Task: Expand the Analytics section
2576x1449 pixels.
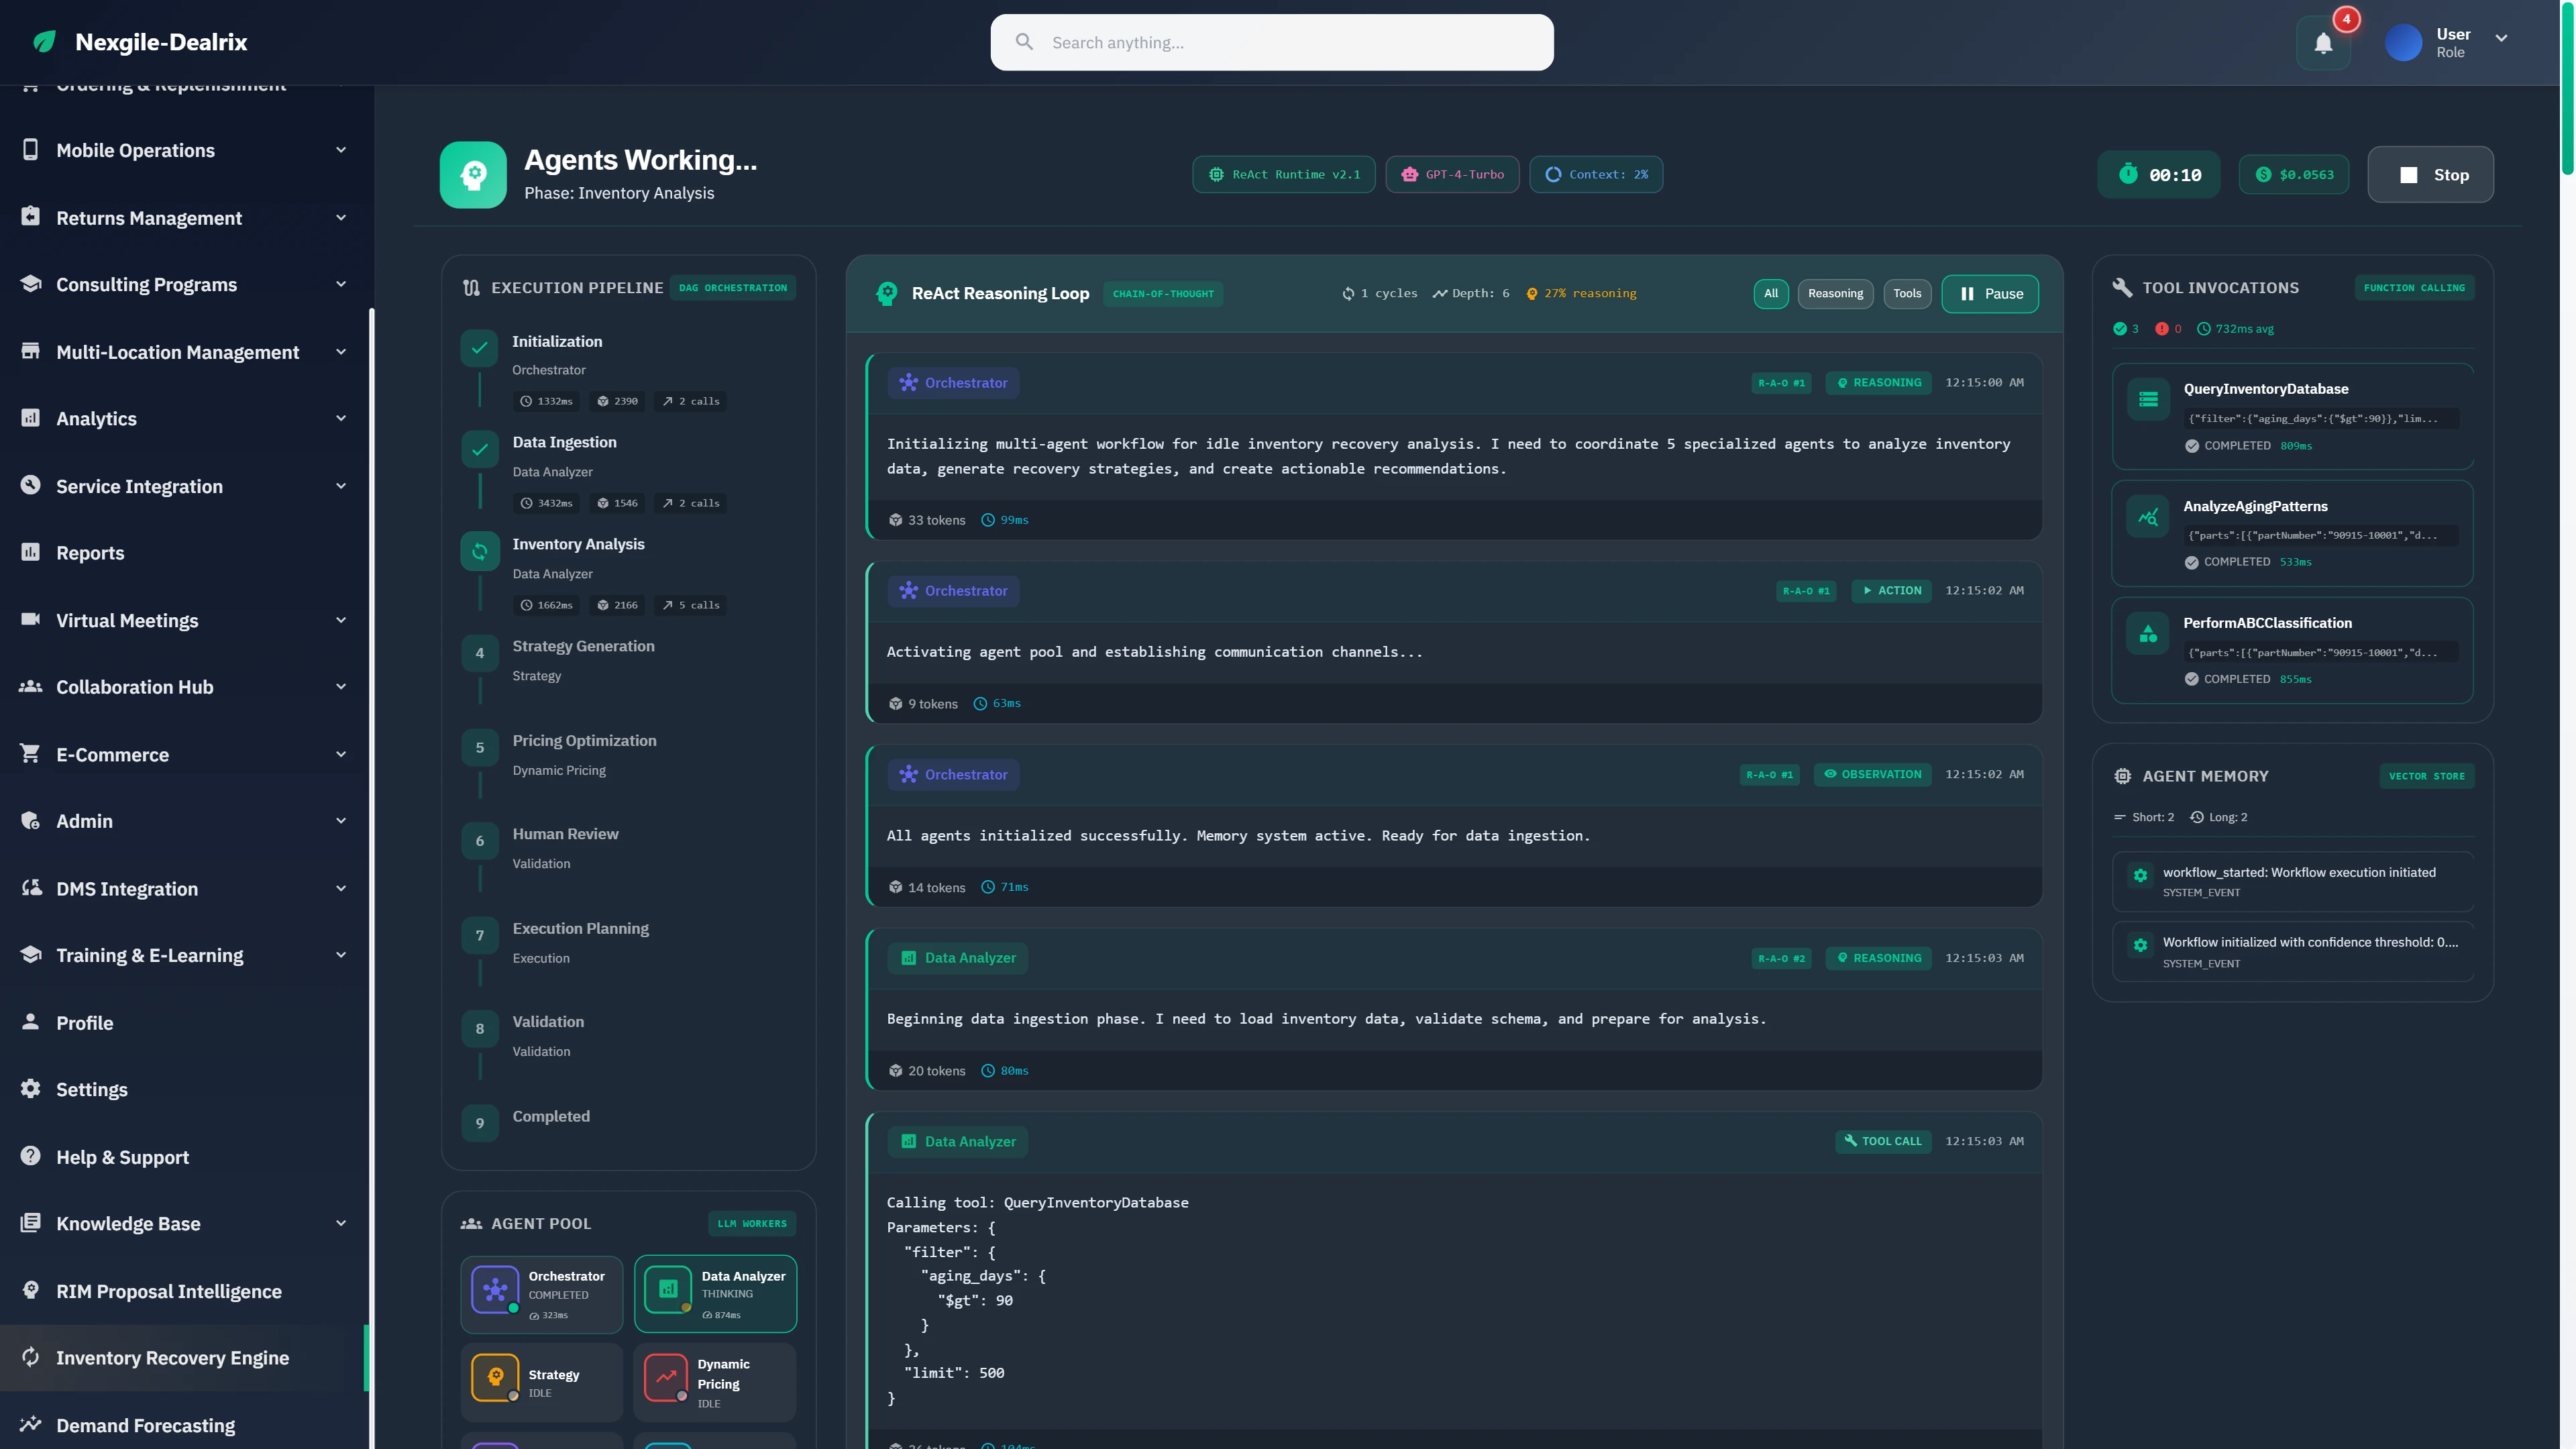Action: pos(340,418)
